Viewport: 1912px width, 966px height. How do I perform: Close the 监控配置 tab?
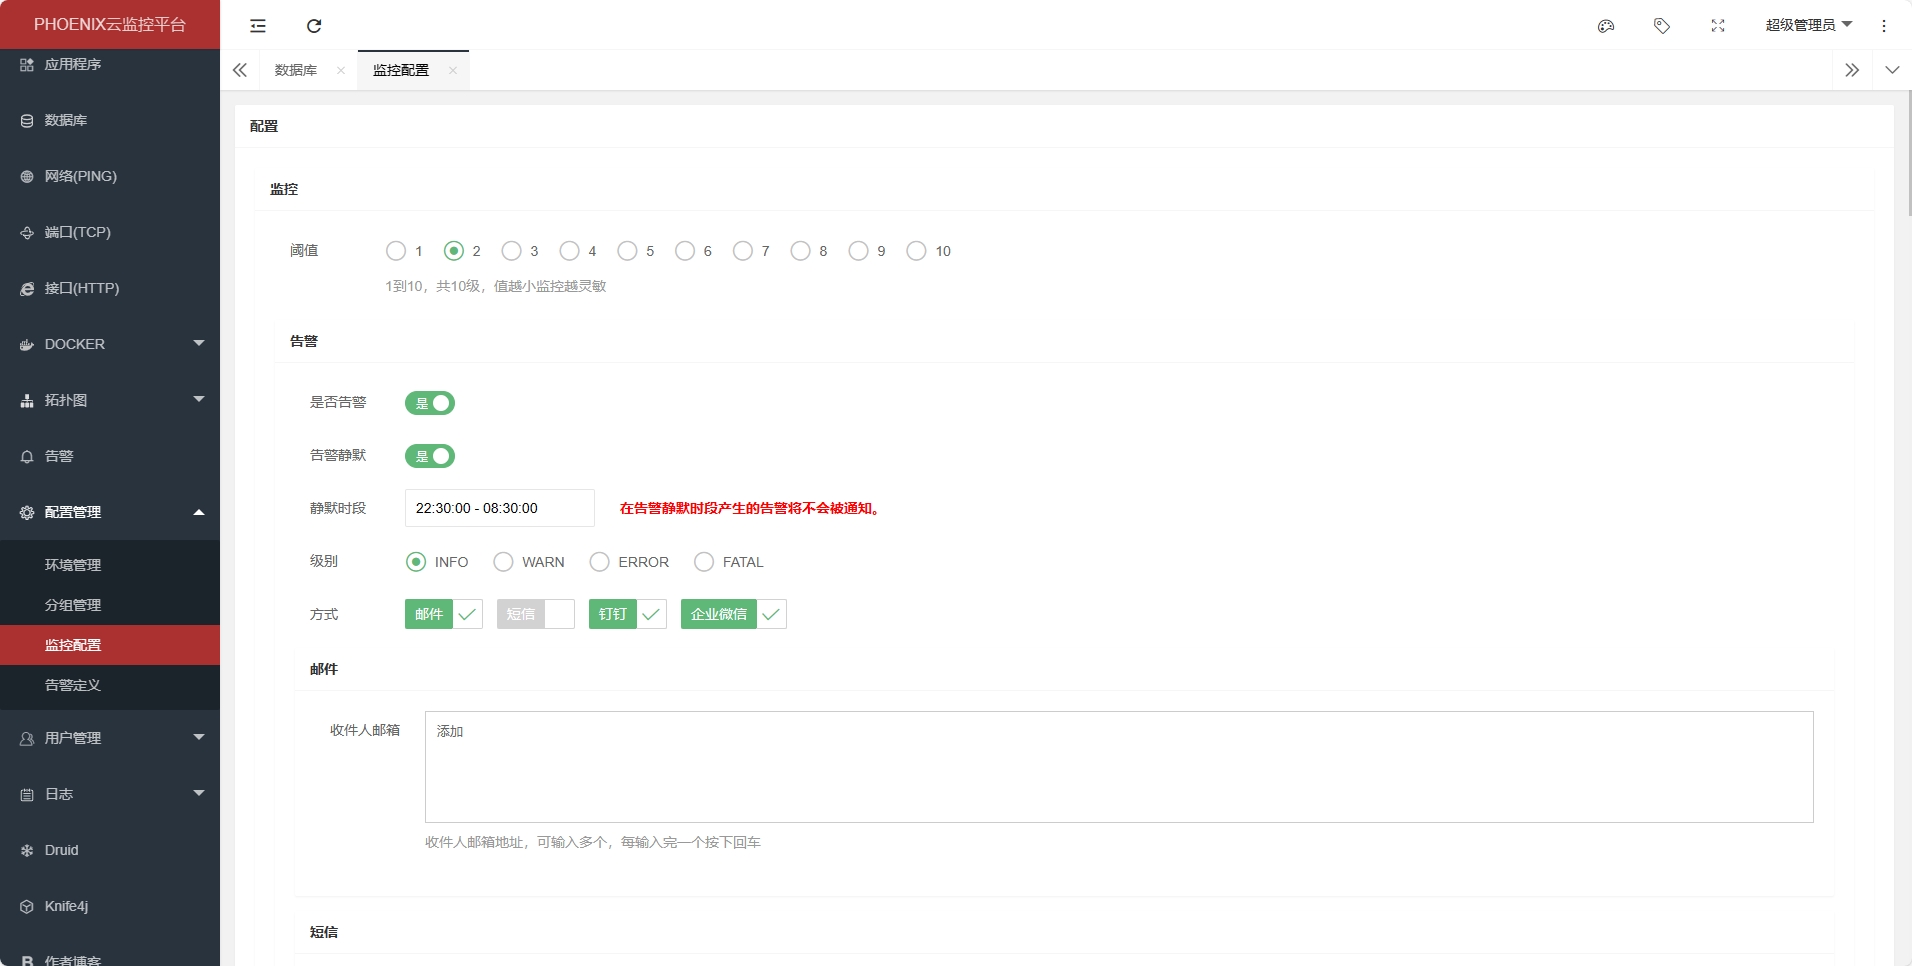pos(453,70)
